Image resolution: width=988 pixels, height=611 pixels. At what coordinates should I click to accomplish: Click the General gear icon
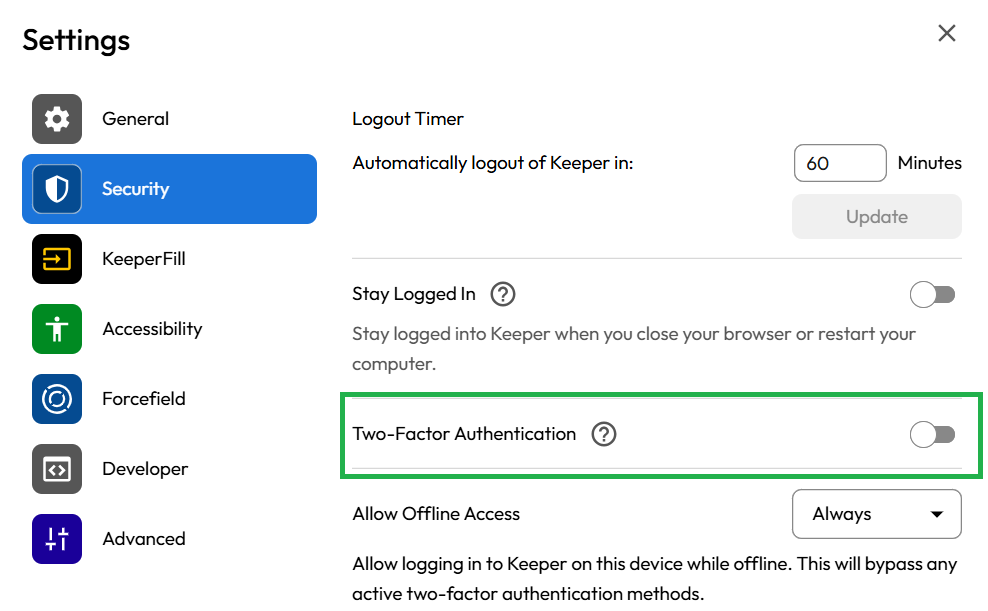pos(57,119)
